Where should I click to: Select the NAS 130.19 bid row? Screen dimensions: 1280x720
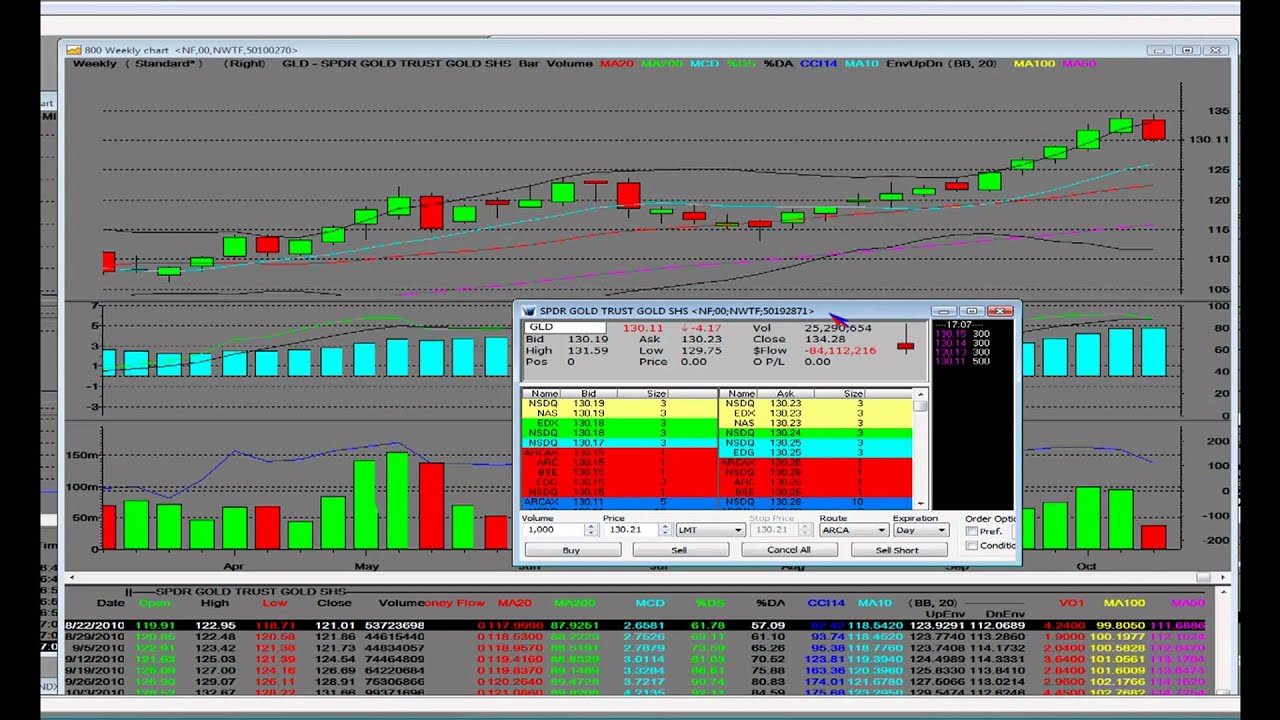pyautogui.click(x=620, y=413)
